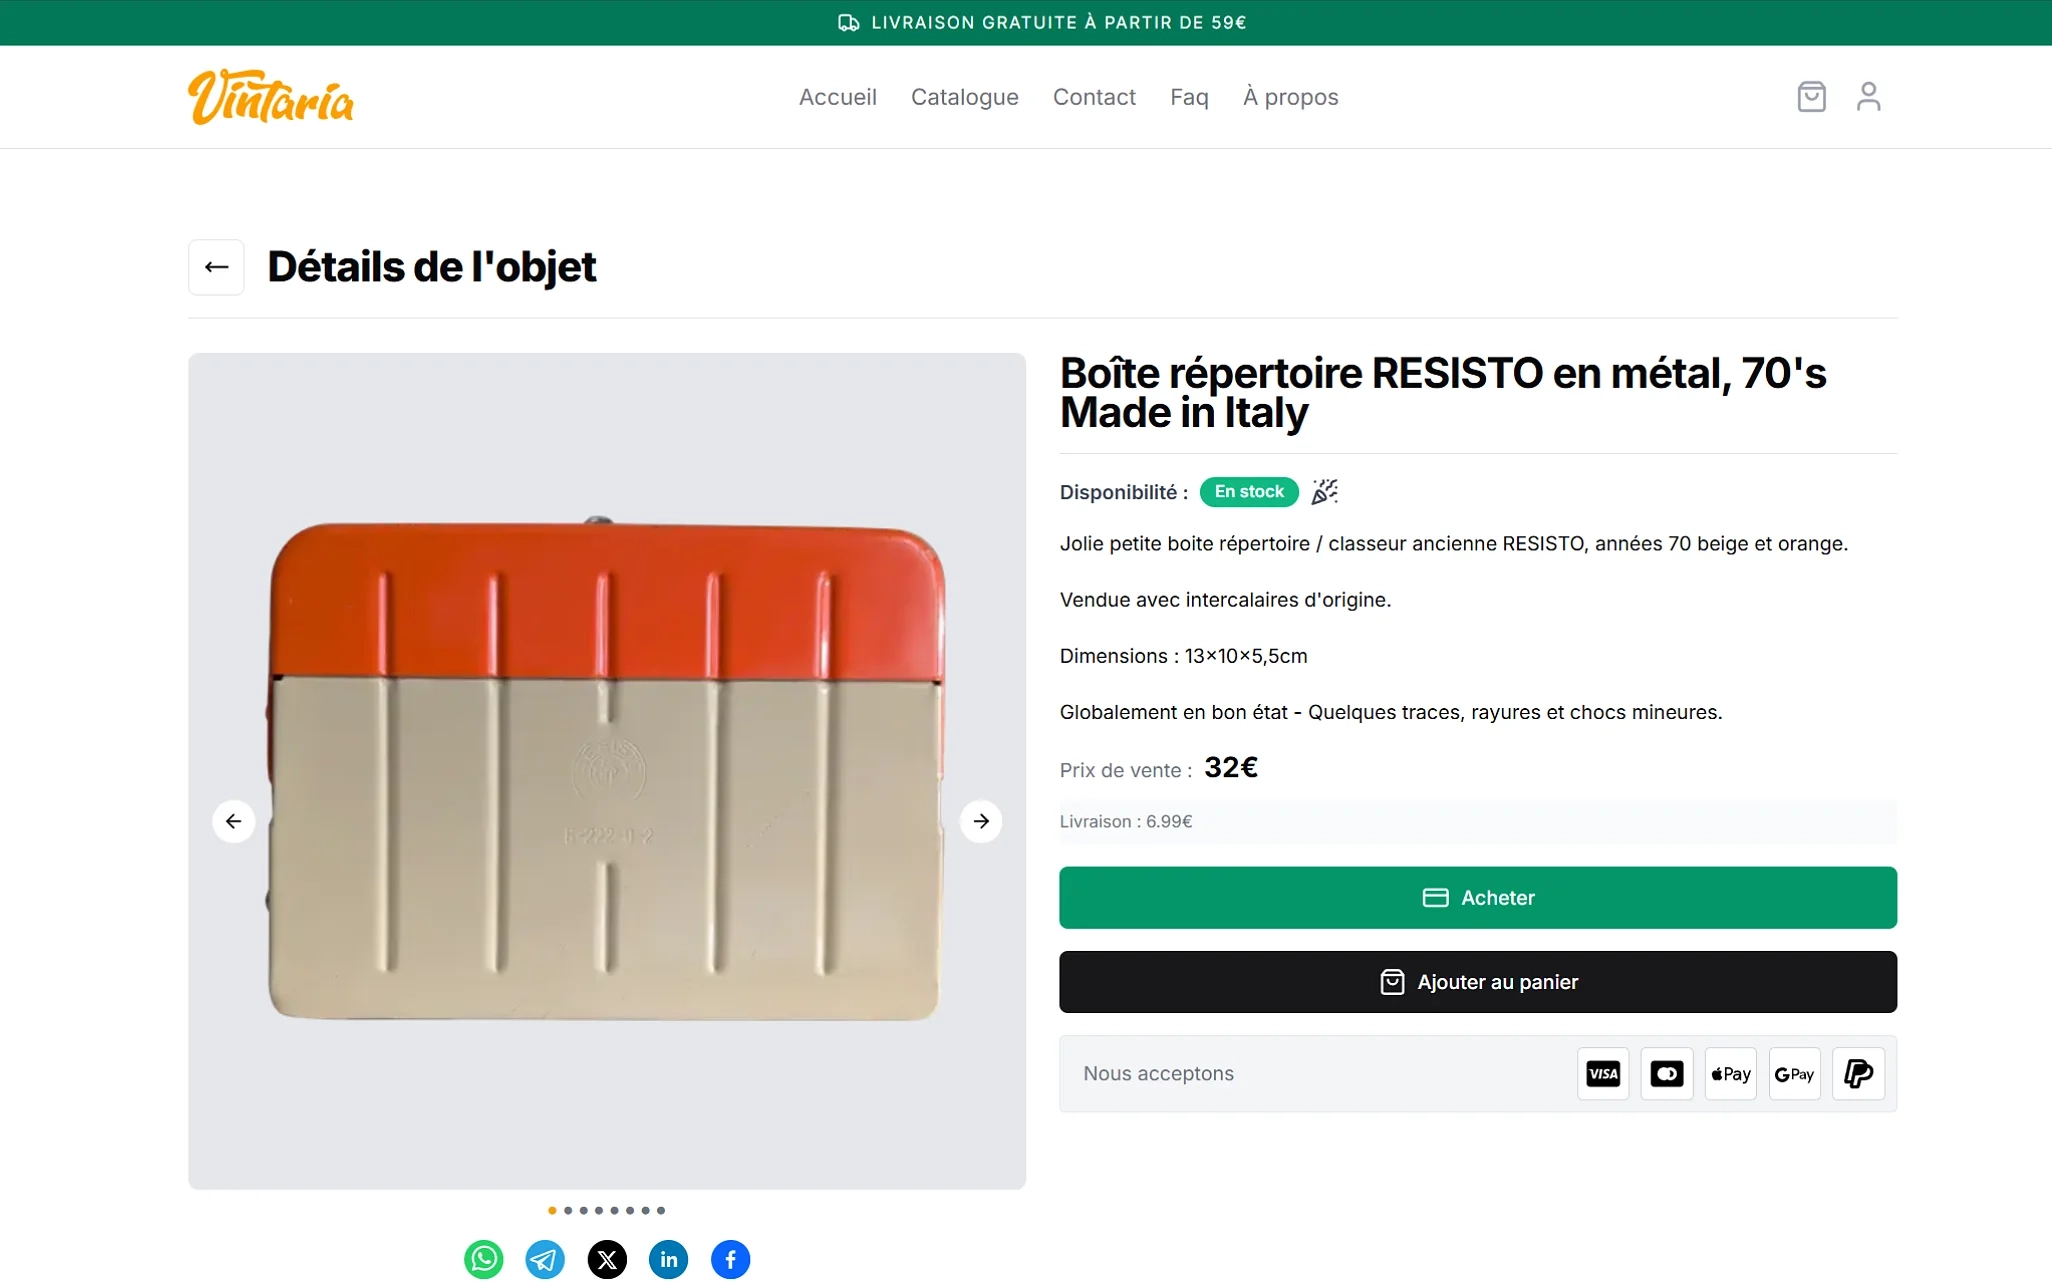Image resolution: width=2052 pixels, height=1282 pixels.
Task: Click the Ajouter au panier button
Action: point(1477,982)
